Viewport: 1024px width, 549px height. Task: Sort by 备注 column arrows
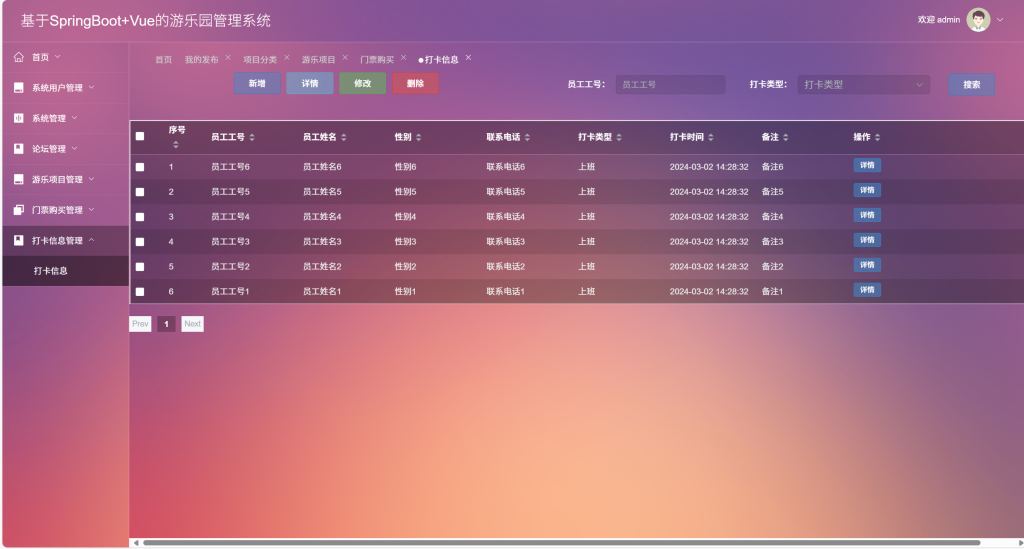(x=786, y=137)
